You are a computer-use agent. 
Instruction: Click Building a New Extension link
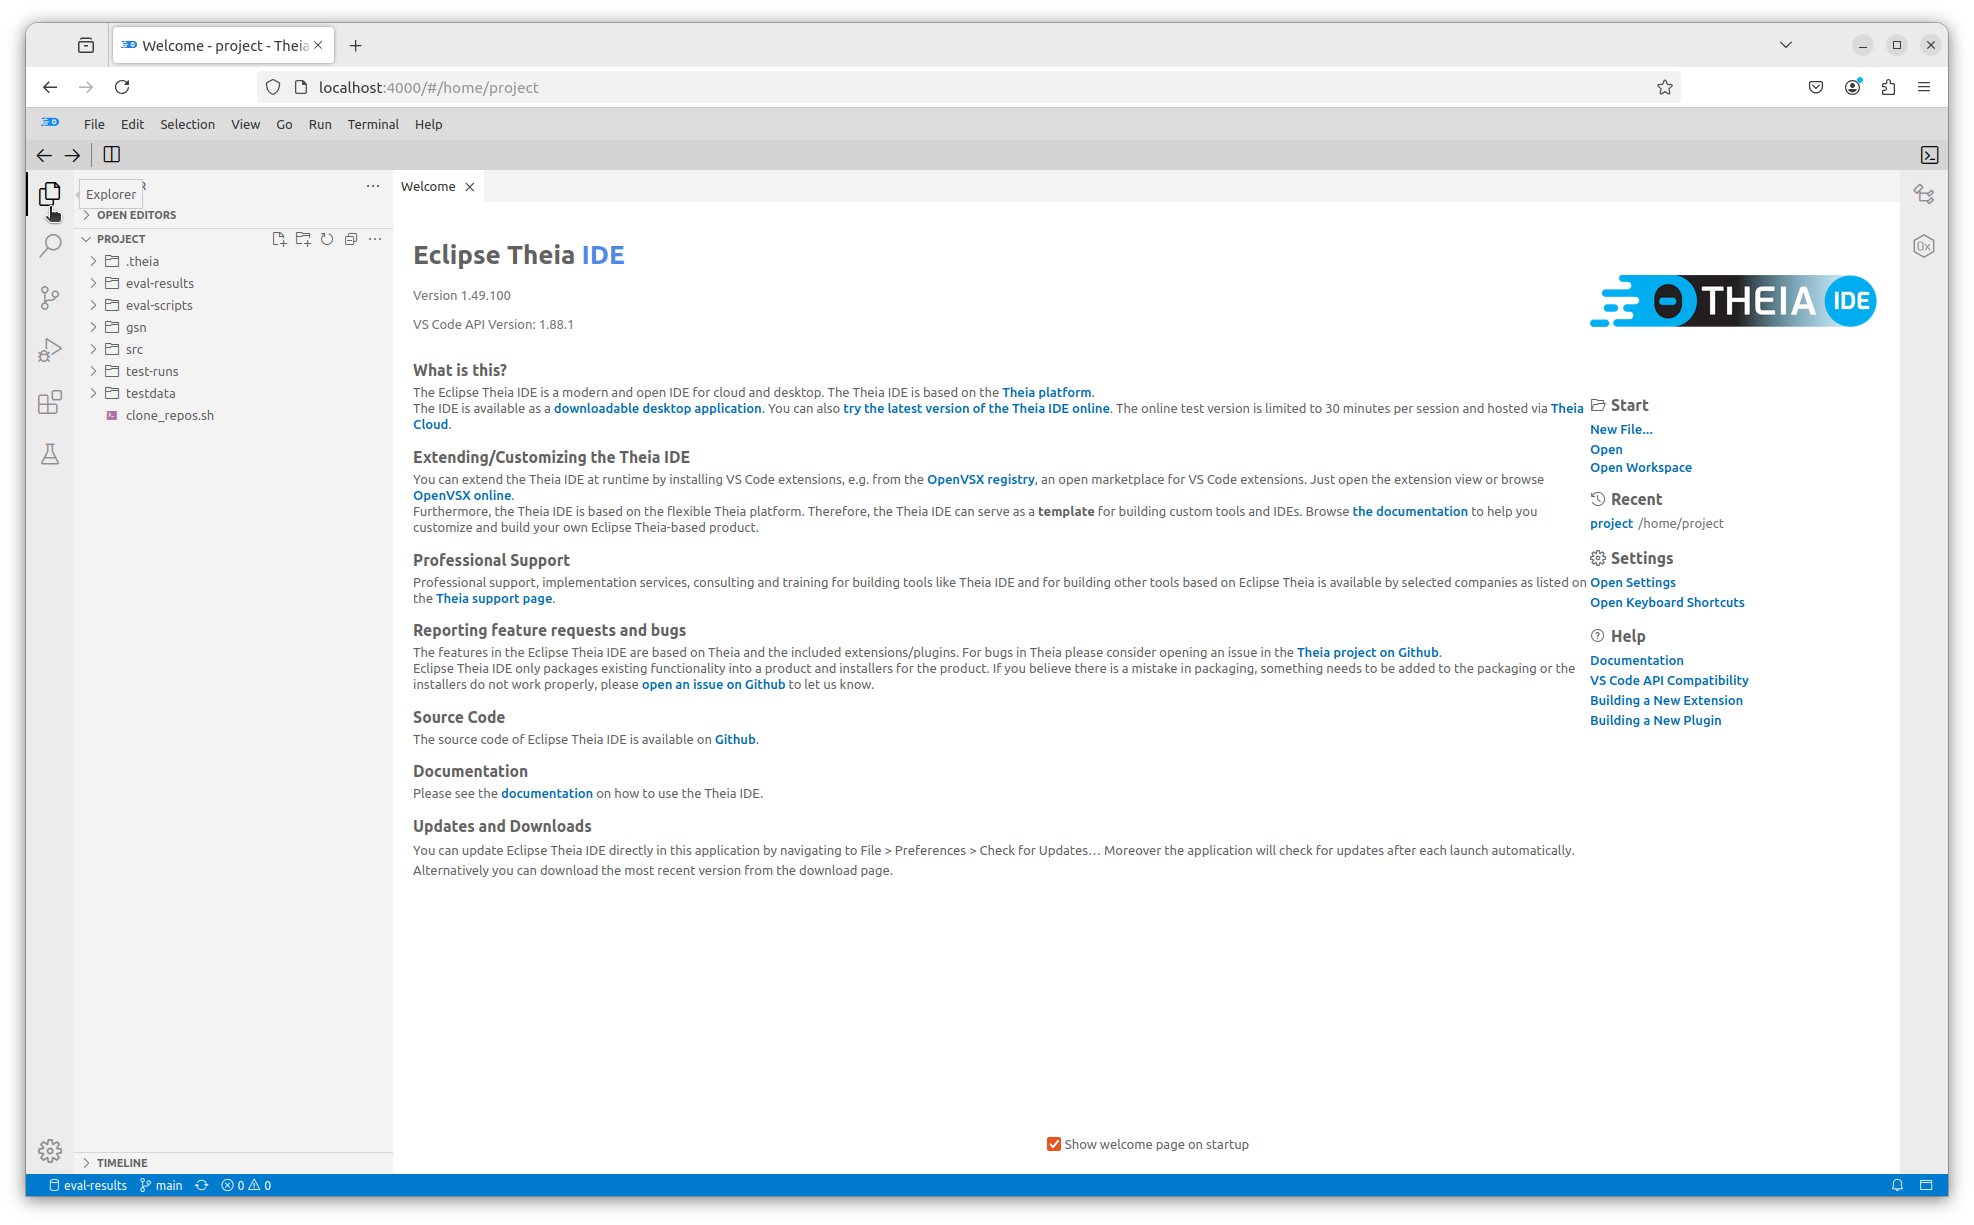click(x=1666, y=700)
